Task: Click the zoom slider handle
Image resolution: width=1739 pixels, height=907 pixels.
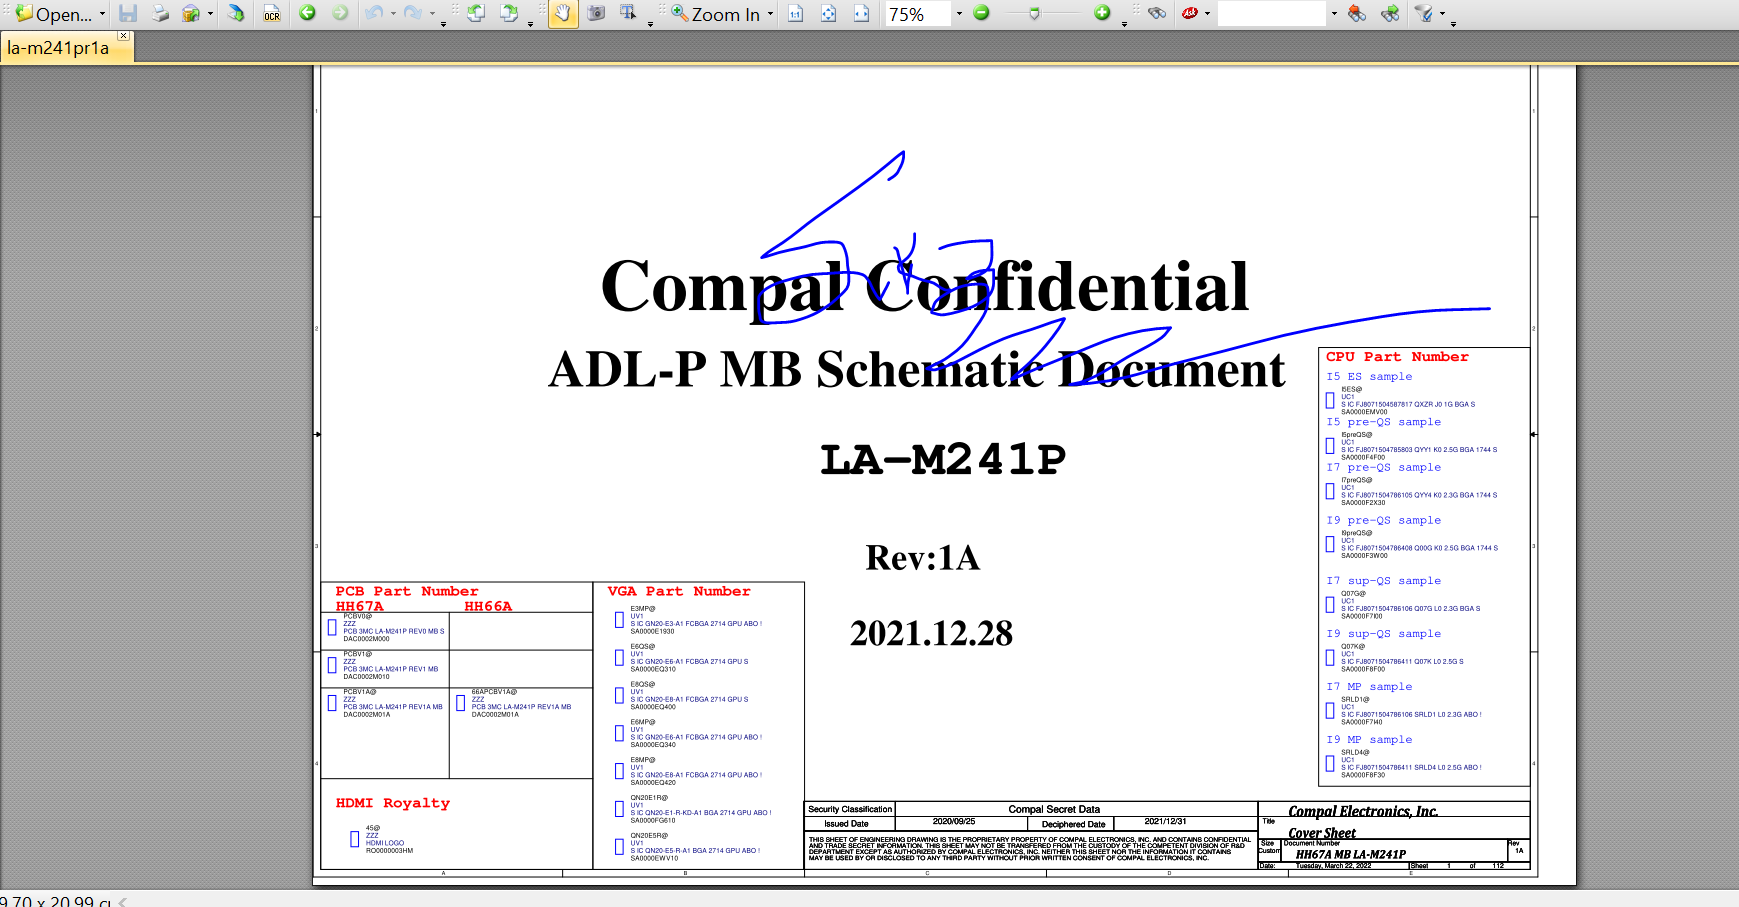Action: pos(1034,14)
